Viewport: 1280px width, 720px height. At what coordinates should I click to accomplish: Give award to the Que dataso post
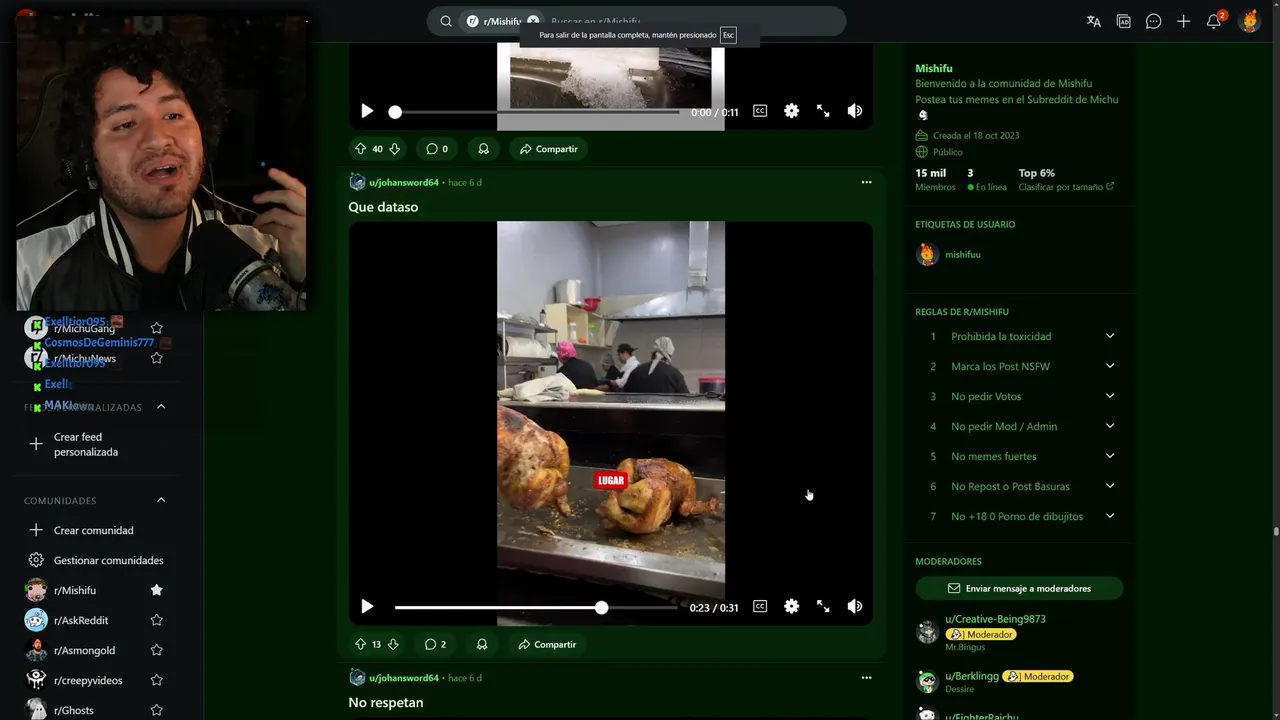point(482,644)
